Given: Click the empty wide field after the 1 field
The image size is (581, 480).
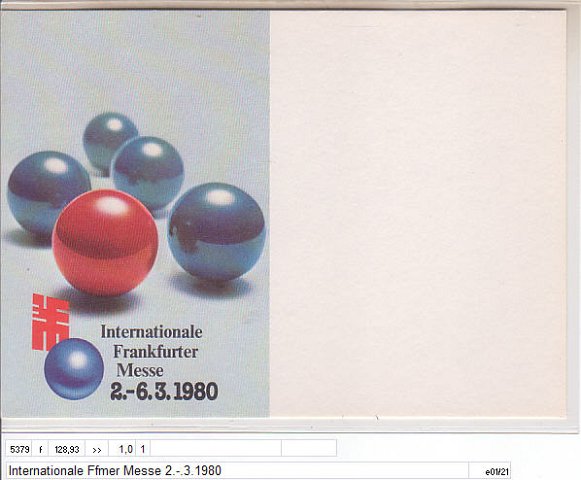Looking at the screenshot, I should pos(216,448).
